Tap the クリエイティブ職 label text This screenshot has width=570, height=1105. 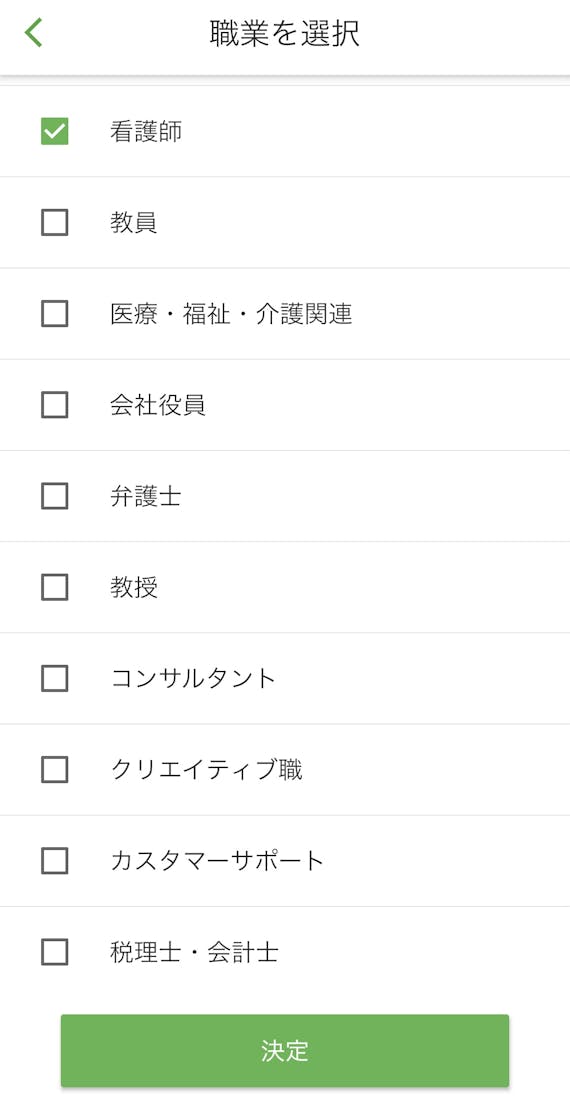point(206,770)
